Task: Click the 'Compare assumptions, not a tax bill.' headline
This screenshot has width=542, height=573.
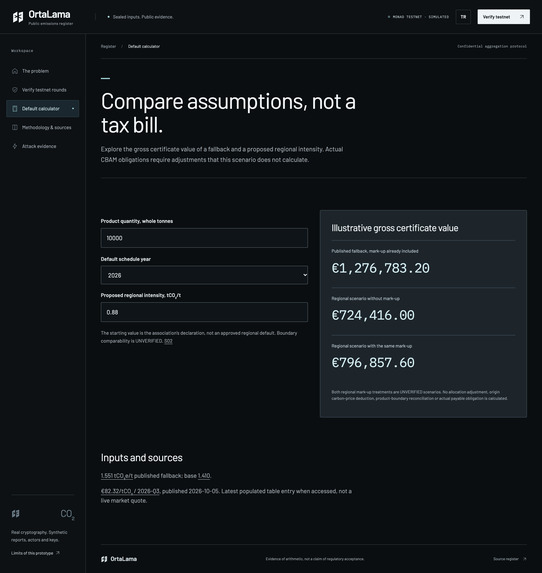Action: (x=228, y=113)
